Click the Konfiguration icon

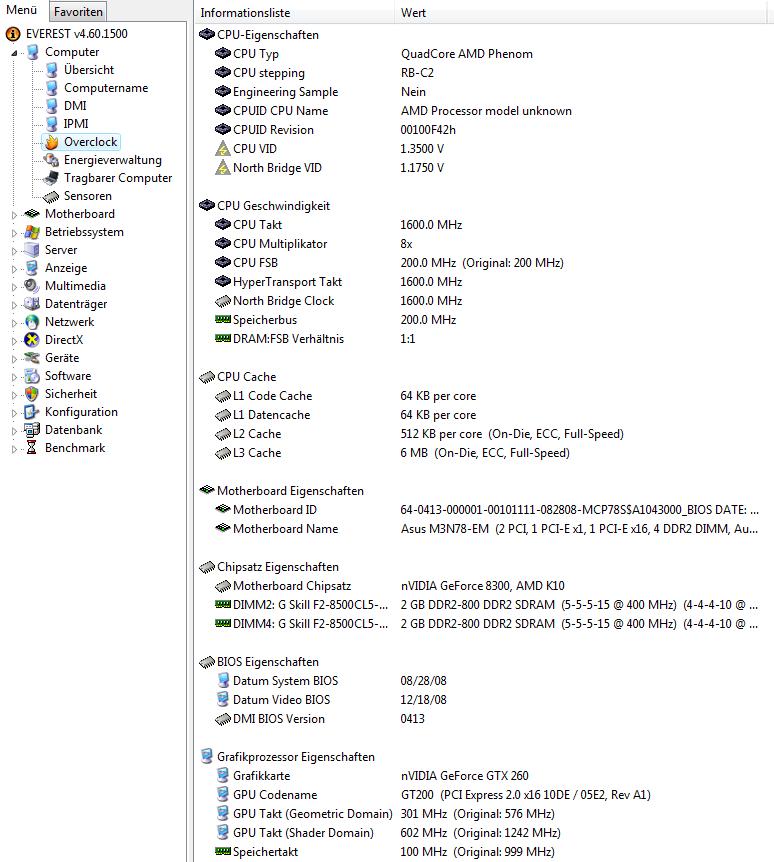(32, 412)
